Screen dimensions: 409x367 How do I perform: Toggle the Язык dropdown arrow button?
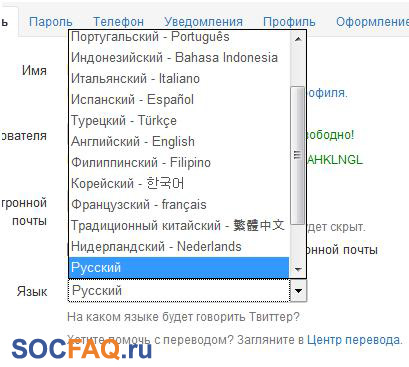[298, 291]
